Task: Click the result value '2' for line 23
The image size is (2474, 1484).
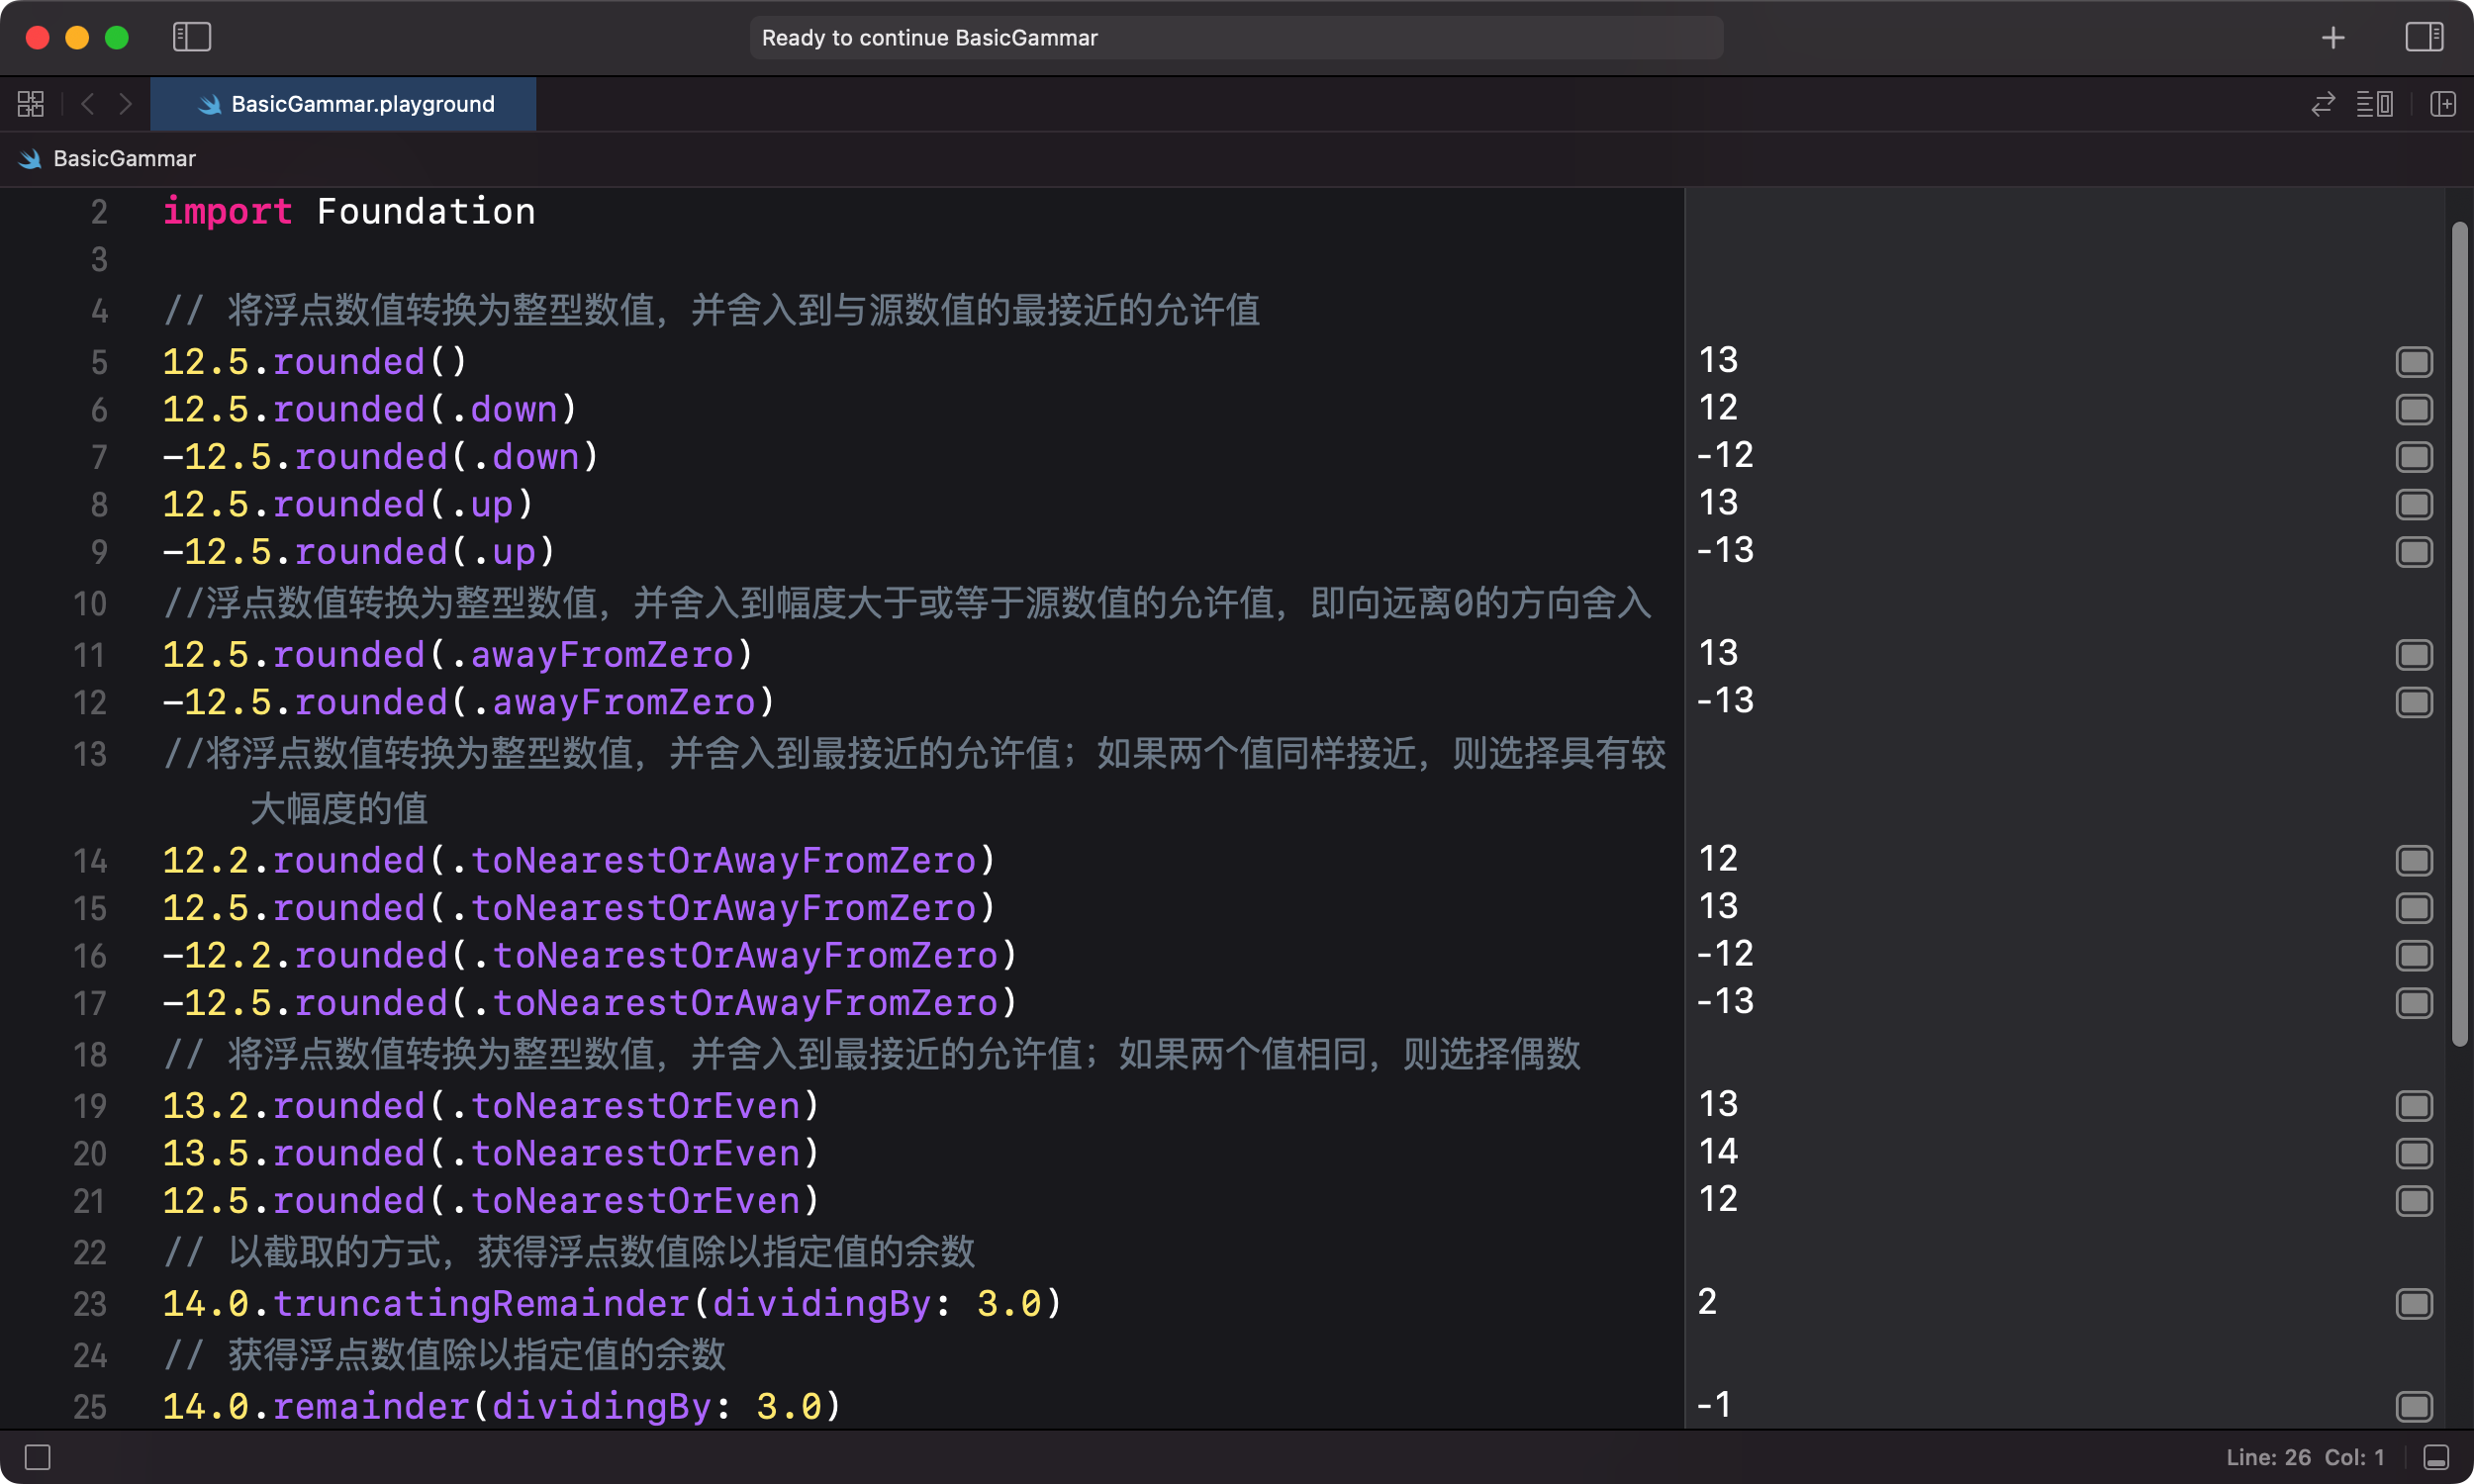Action: tap(1707, 1302)
